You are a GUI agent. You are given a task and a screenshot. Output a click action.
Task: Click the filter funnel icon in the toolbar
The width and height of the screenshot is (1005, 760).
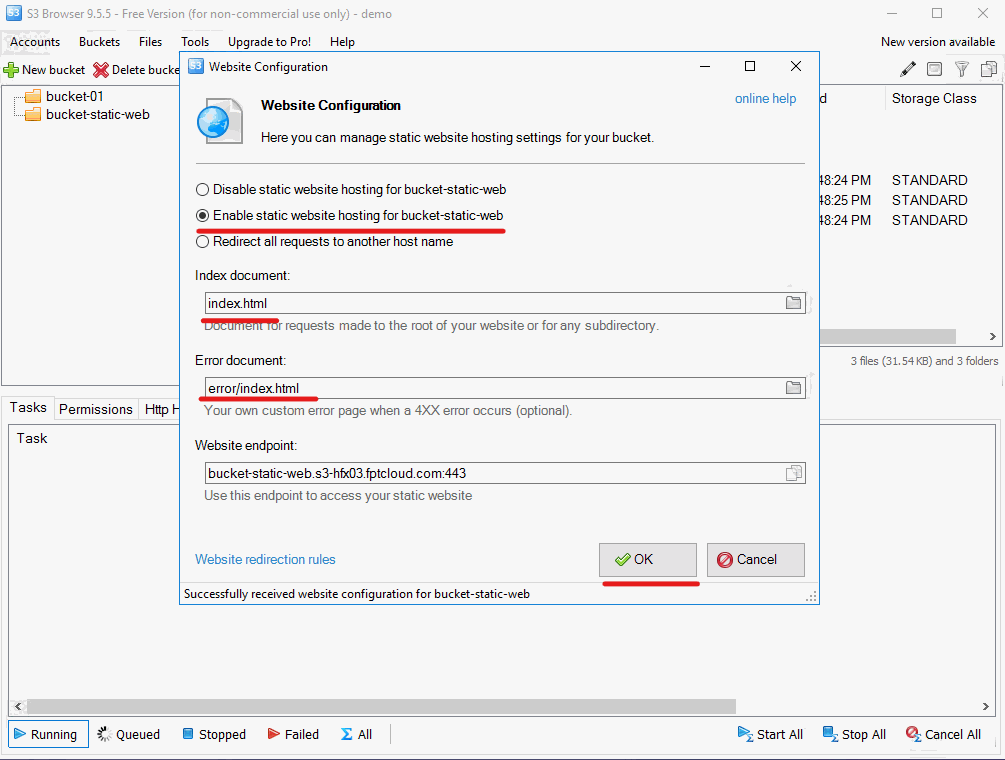tap(961, 69)
